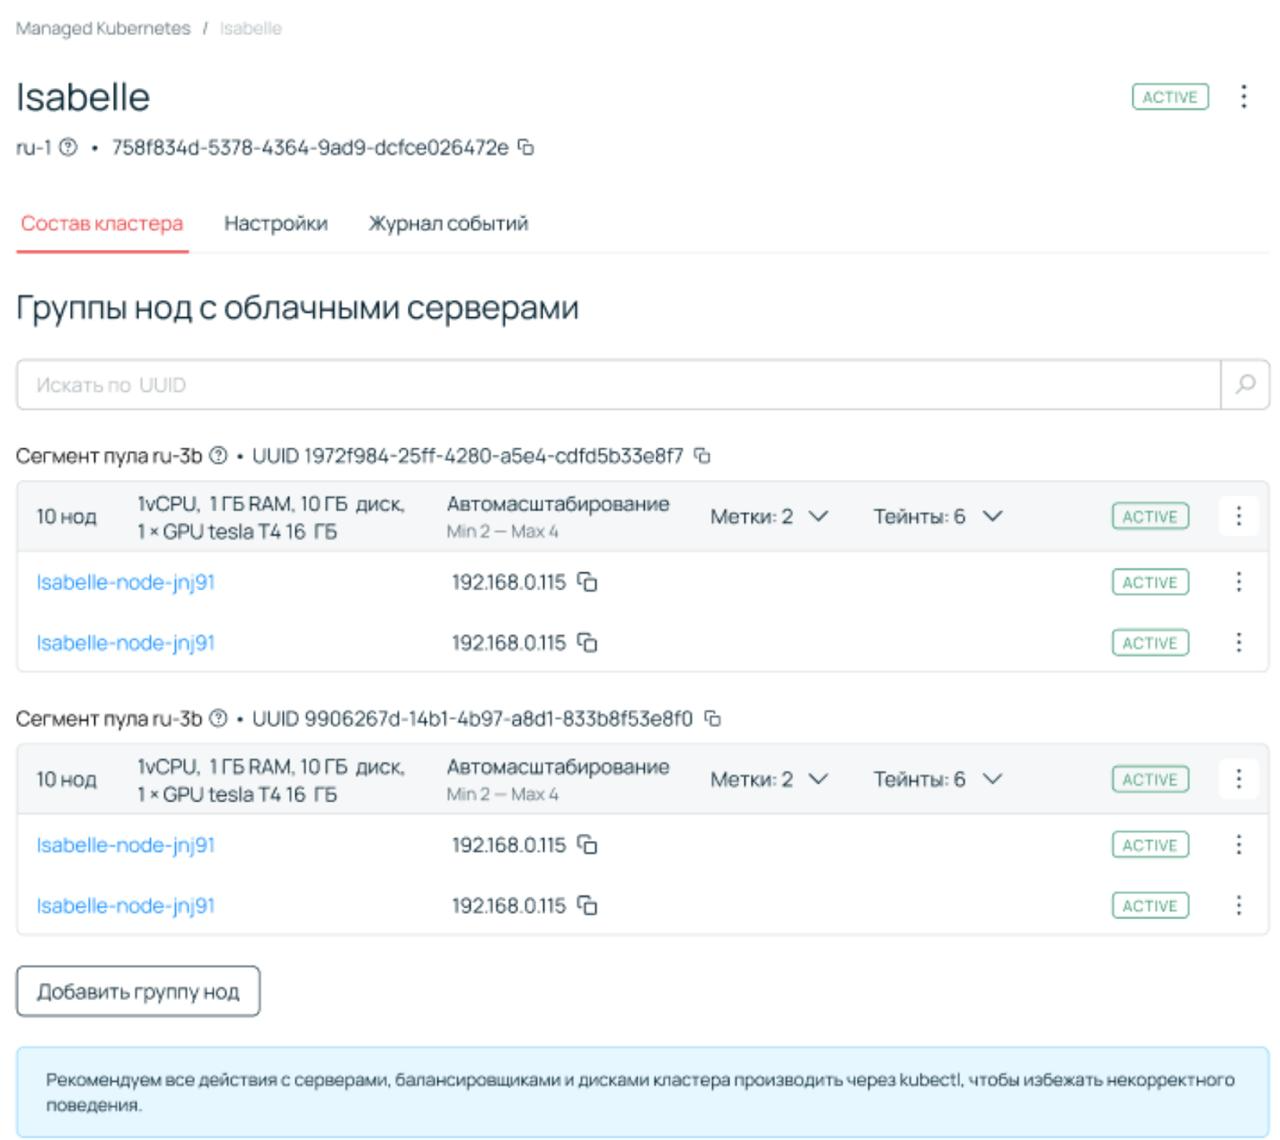Select the Состав кластера tab
The height and width of the screenshot is (1140, 1280).
click(x=102, y=224)
